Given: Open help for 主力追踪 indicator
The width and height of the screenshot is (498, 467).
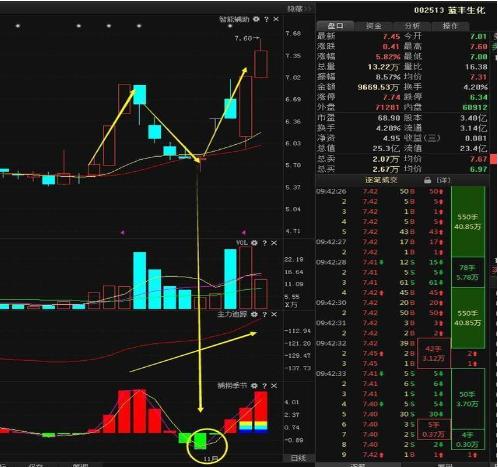Looking at the screenshot, I should [x=264, y=314].
